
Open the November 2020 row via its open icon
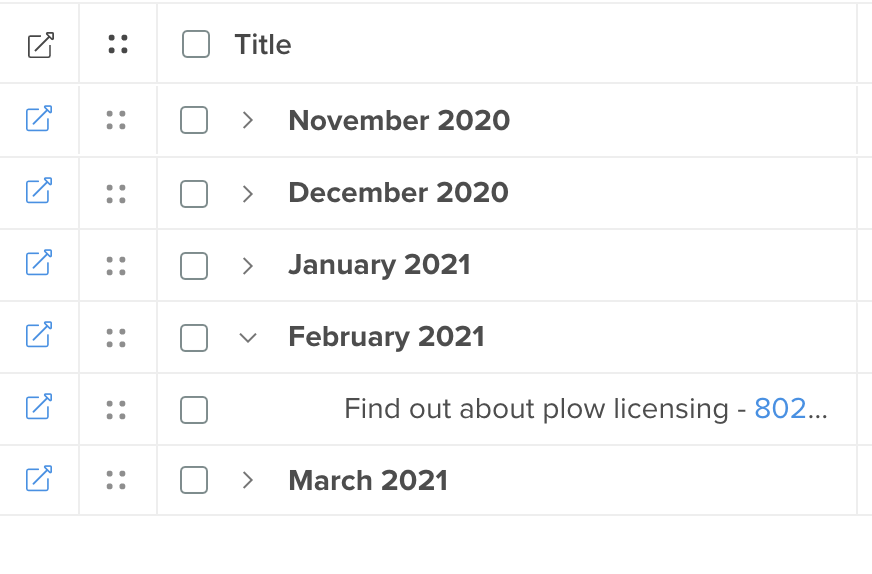pyautogui.click(x=39, y=118)
